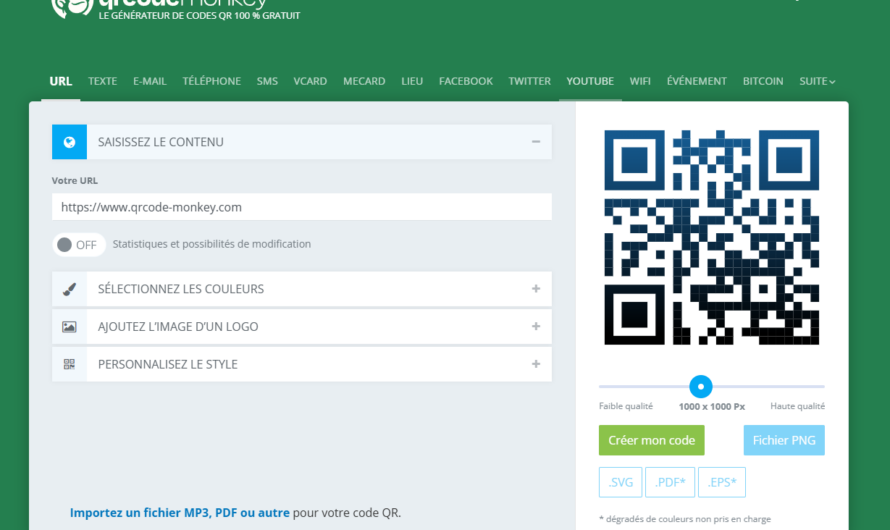Click the Créer mon code button
The height and width of the screenshot is (530, 890).
(652, 440)
